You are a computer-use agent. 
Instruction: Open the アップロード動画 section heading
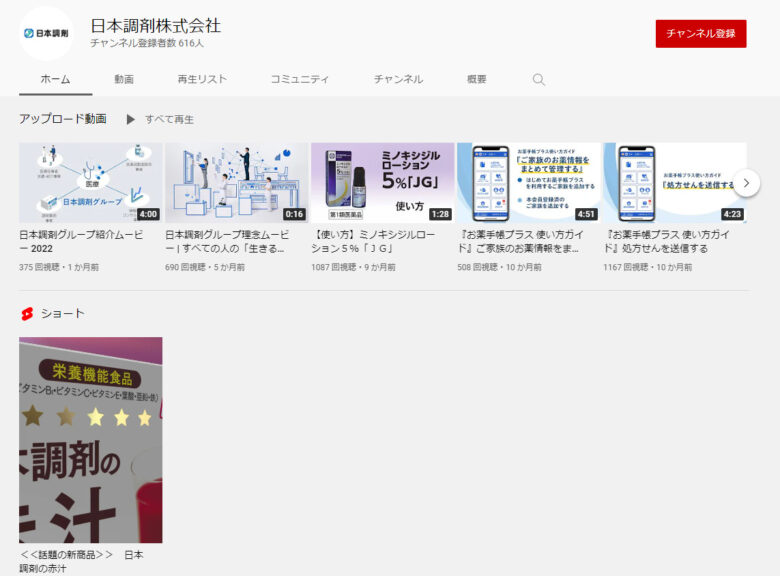[x=63, y=119]
